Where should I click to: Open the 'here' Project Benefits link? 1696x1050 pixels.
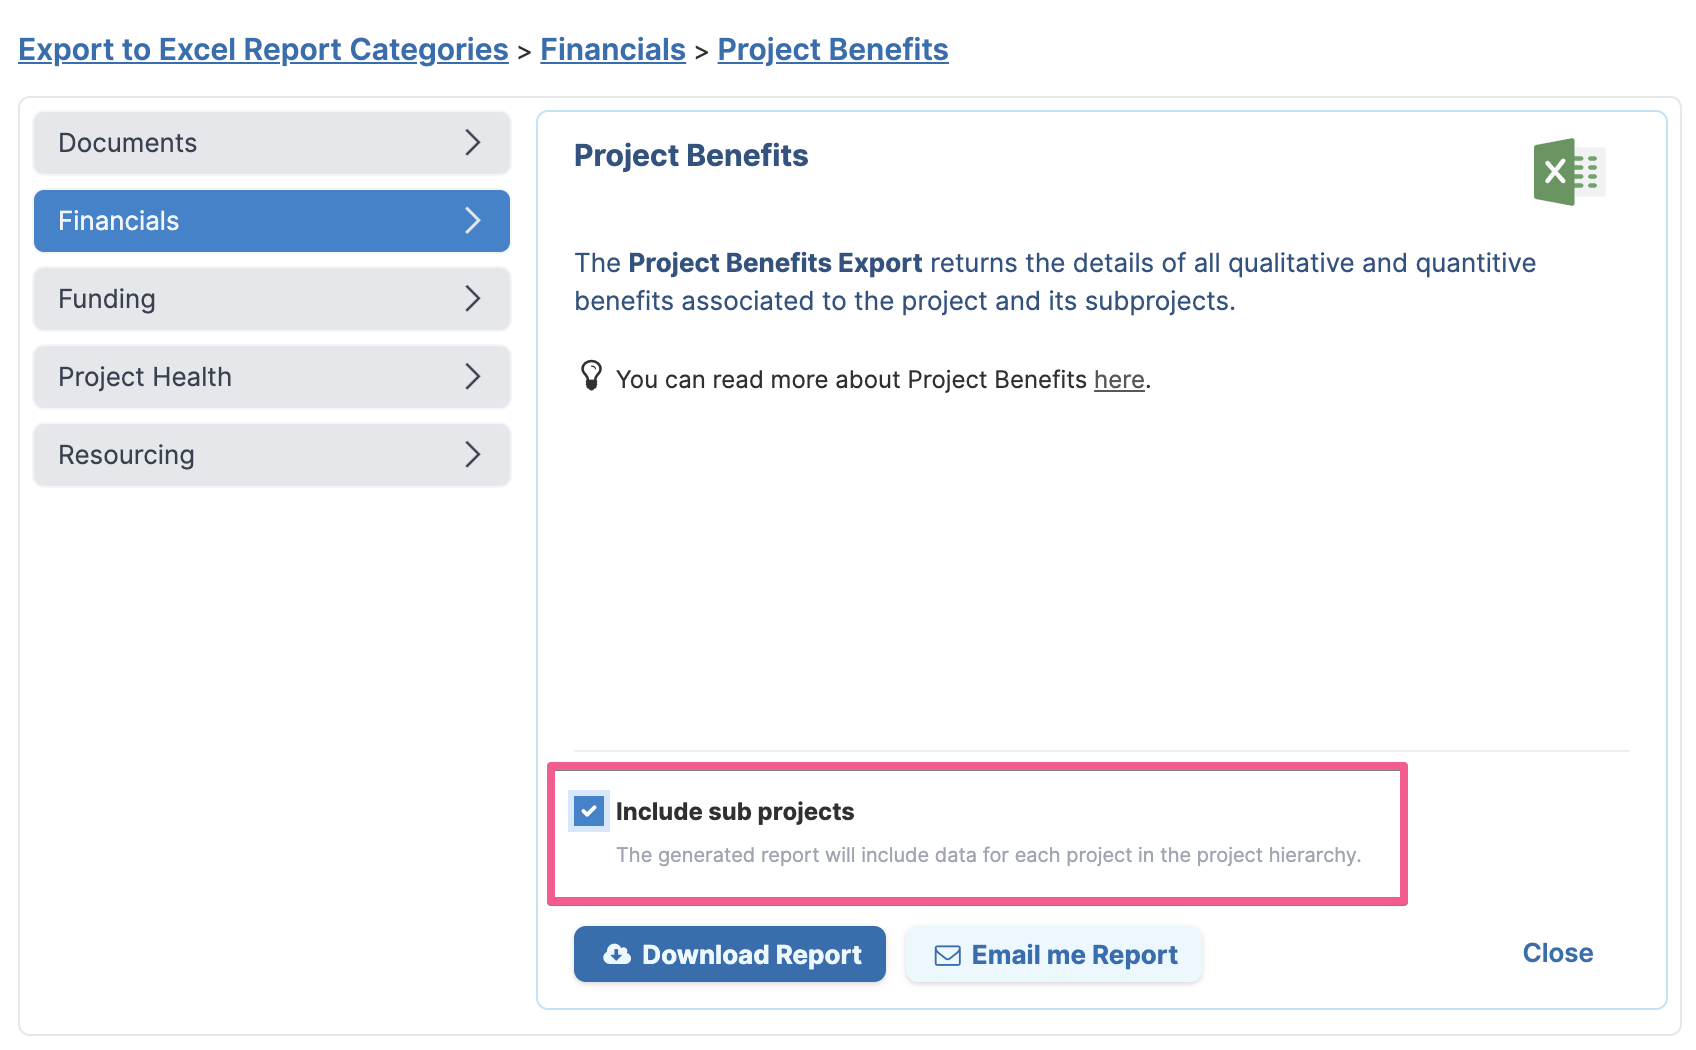pos(1119,380)
